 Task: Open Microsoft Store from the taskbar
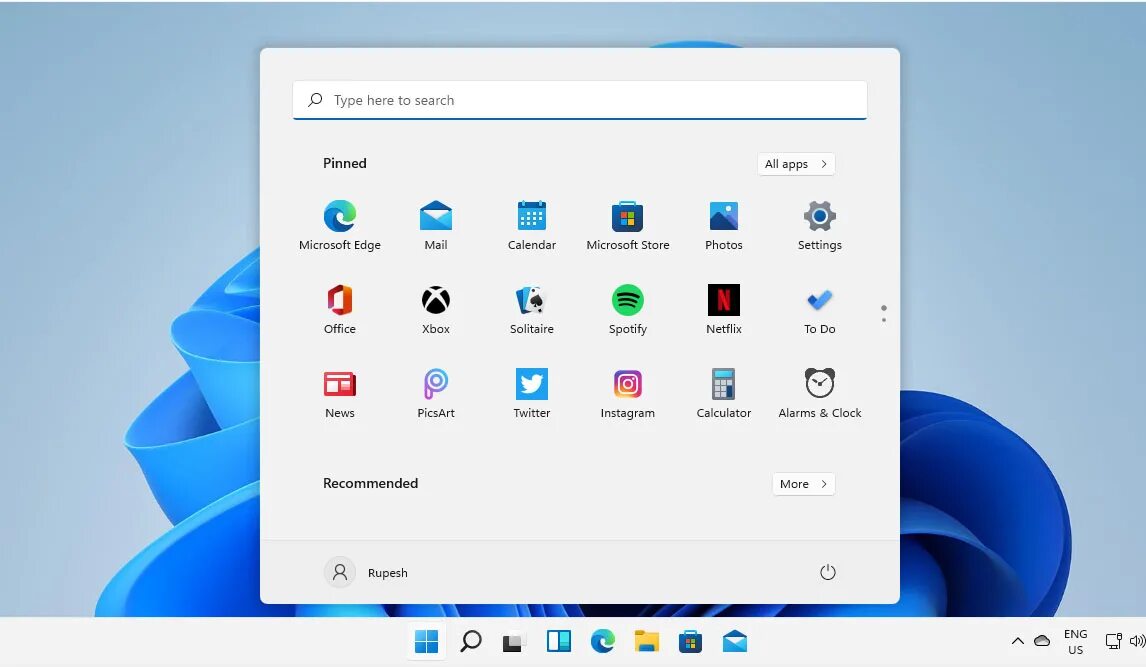pyautogui.click(x=690, y=641)
